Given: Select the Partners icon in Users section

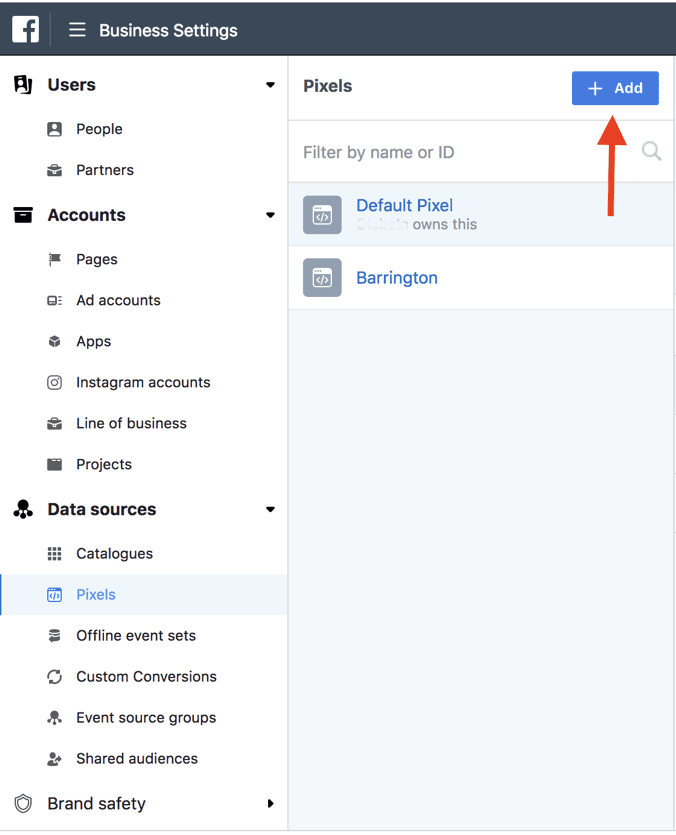Looking at the screenshot, I should [55, 170].
